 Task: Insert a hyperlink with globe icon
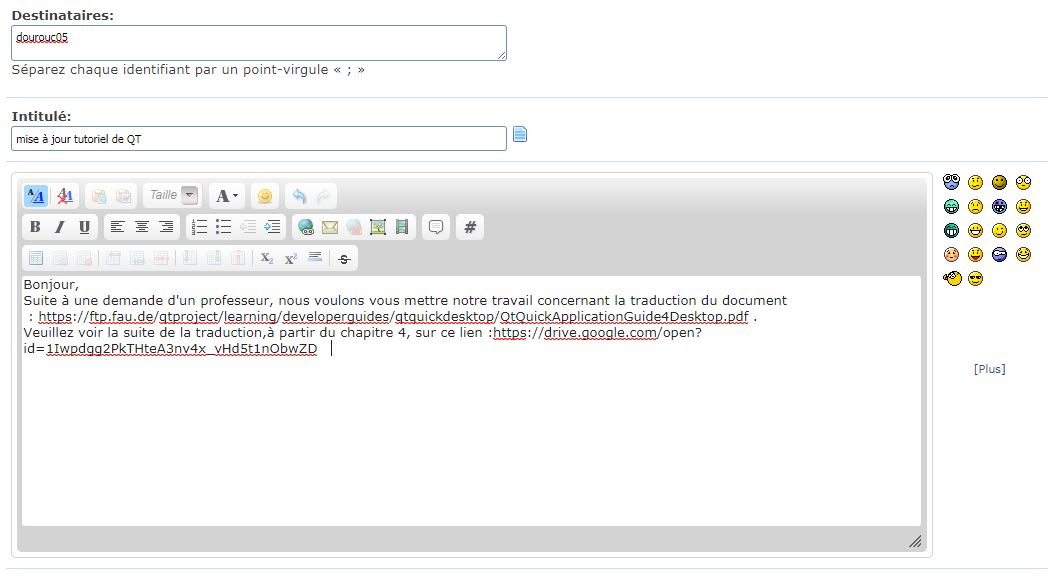coord(306,227)
